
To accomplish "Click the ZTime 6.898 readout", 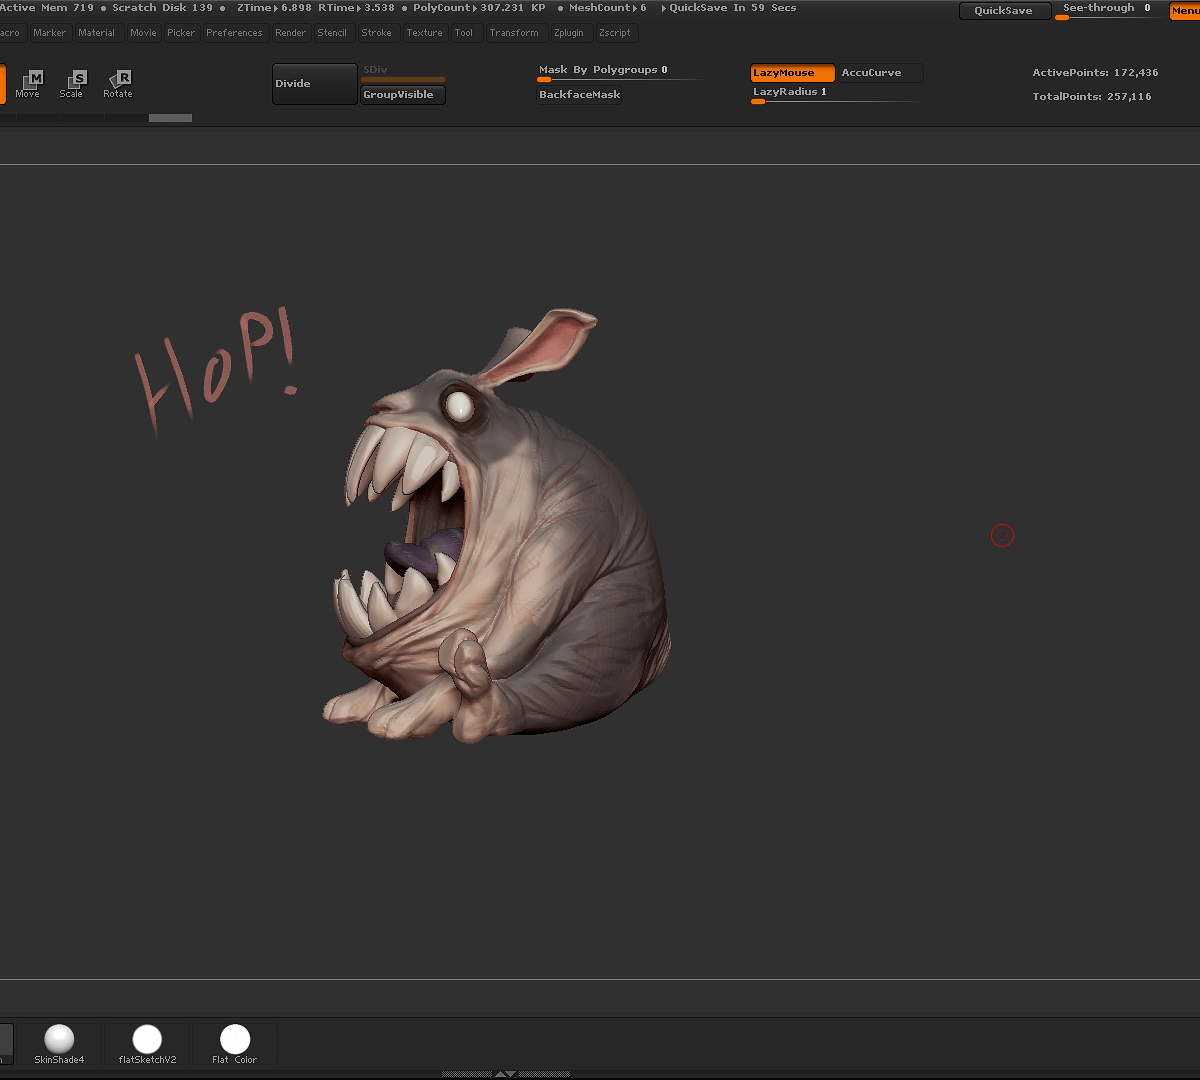I will tap(274, 8).
